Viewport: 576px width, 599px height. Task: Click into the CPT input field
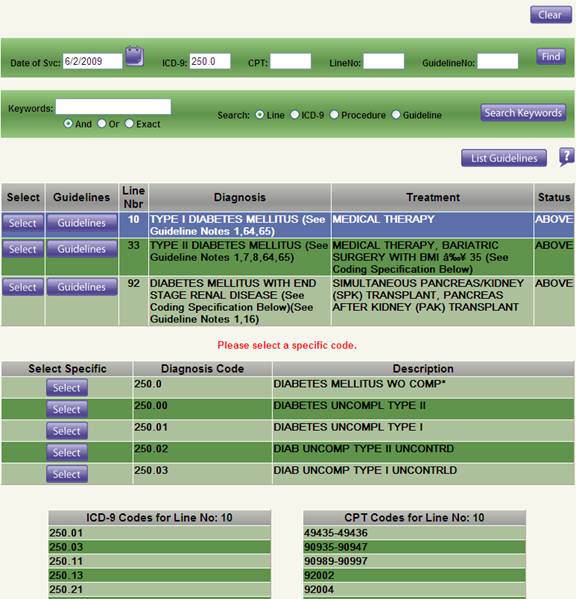pos(291,61)
